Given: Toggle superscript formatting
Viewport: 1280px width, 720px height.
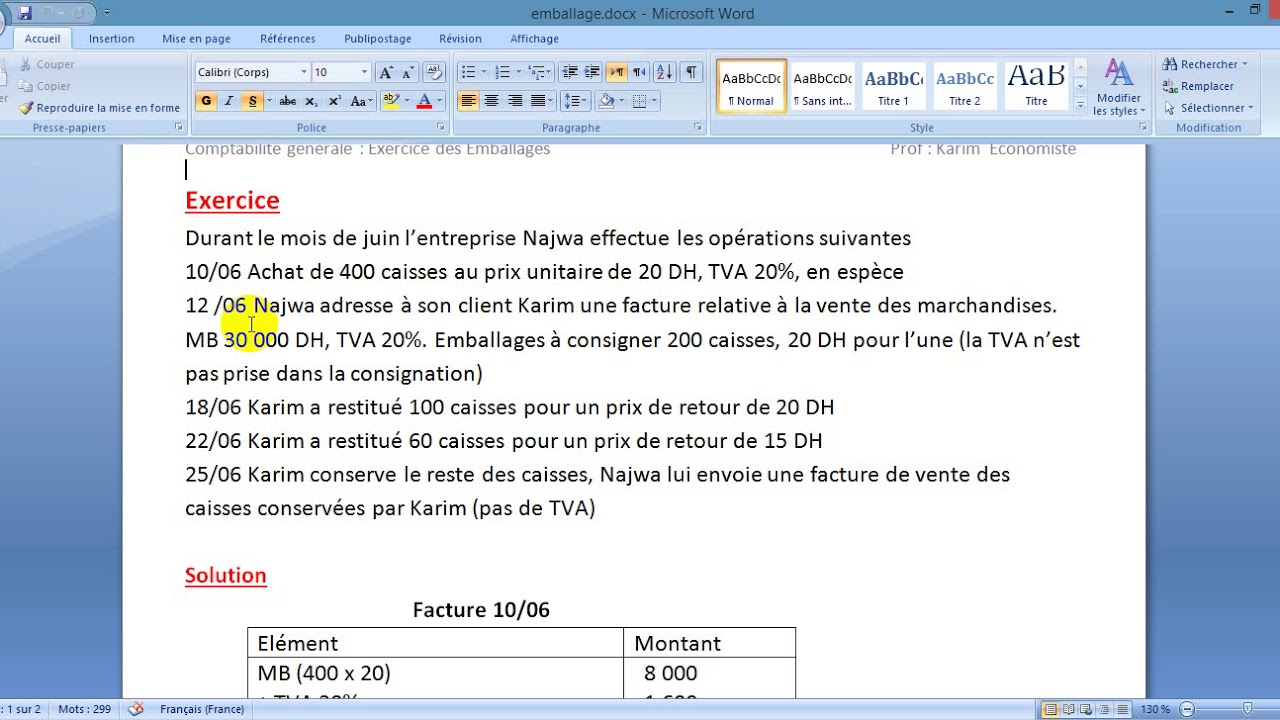Looking at the screenshot, I should coord(335,101).
